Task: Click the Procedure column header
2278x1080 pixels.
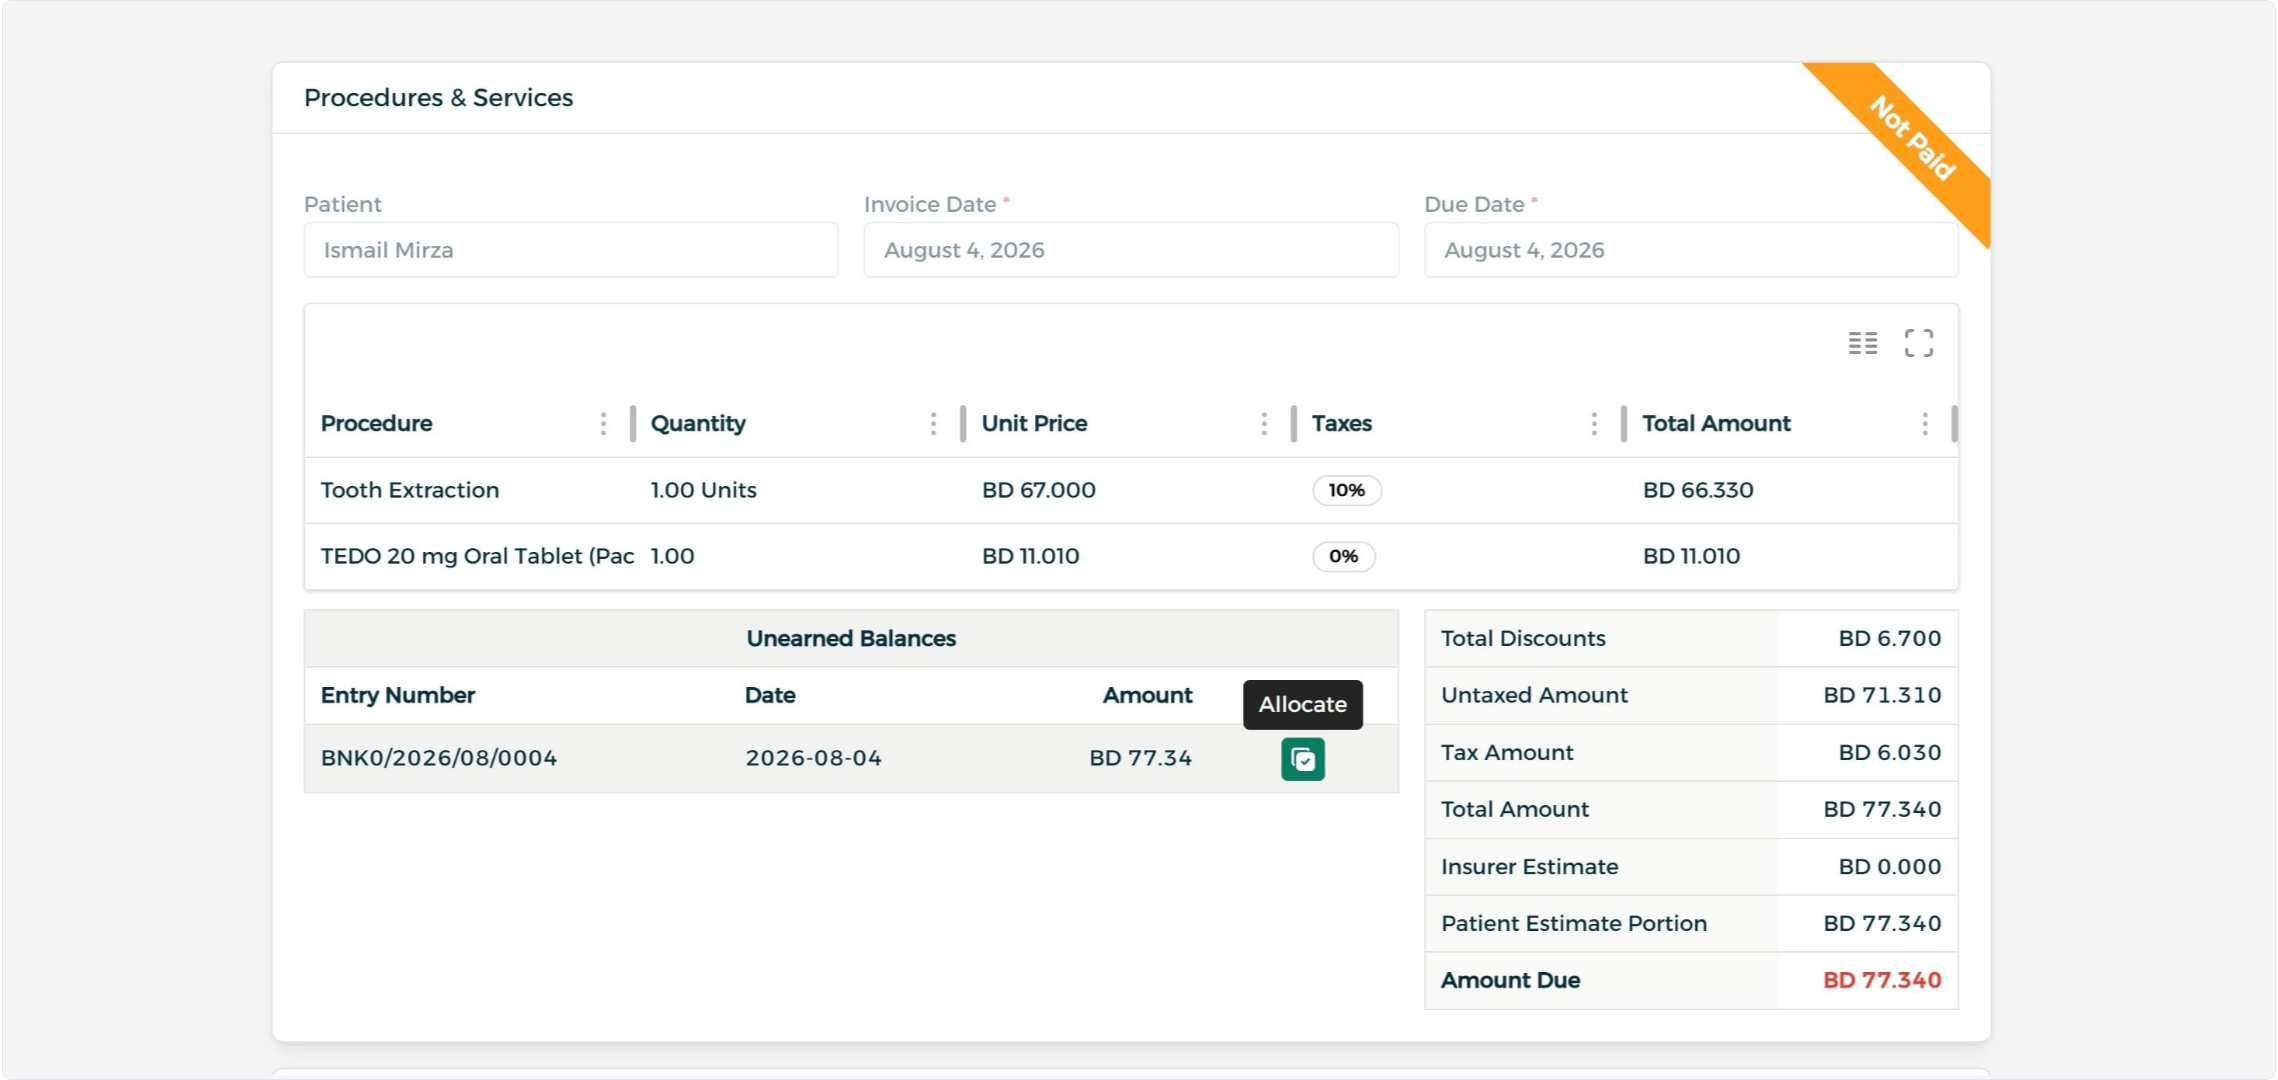Action: tap(377, 424)
